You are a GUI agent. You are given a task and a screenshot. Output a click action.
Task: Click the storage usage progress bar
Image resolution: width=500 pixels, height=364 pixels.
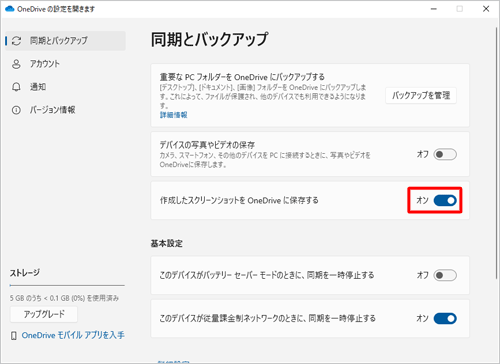point(67,286)
